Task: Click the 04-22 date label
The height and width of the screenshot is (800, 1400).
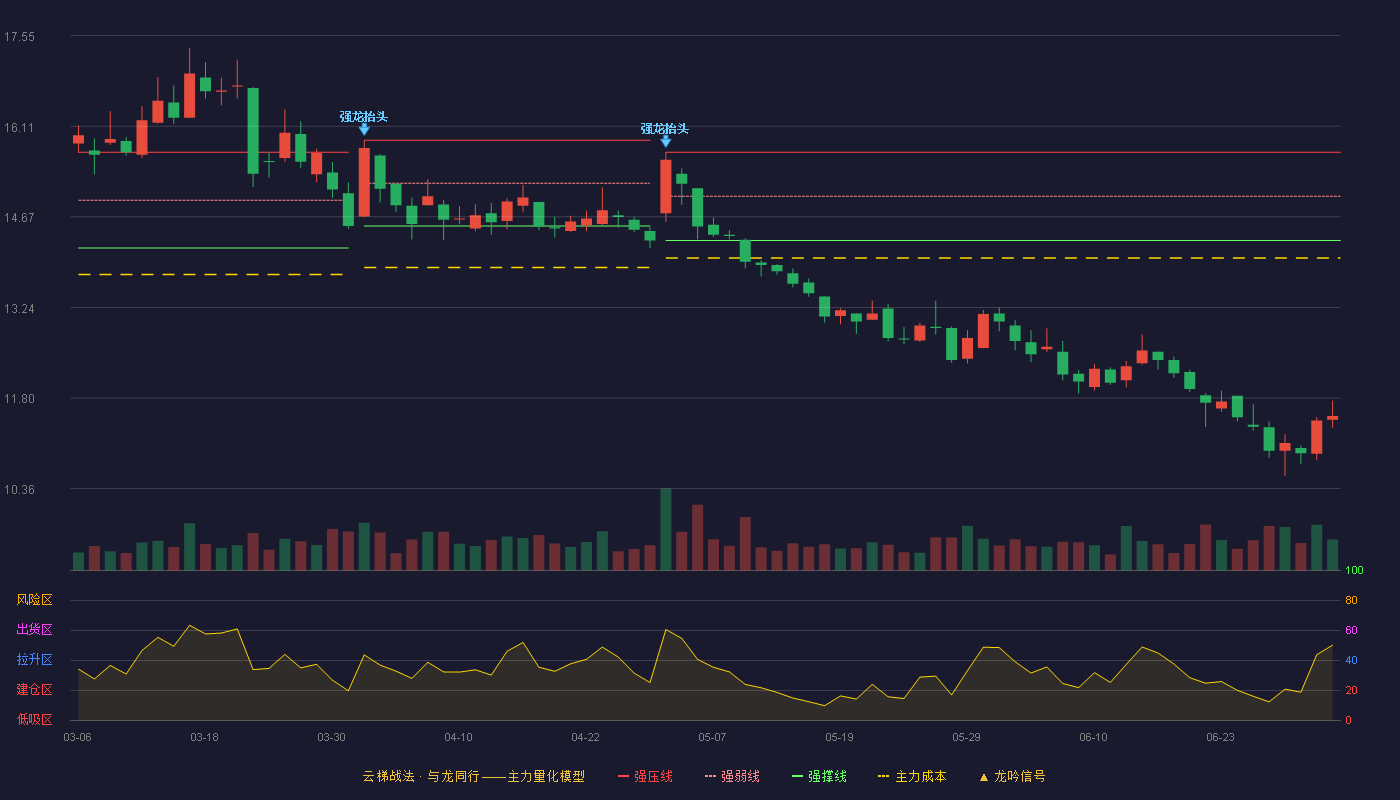Action: pyautogui.click(x=586, y=737)
